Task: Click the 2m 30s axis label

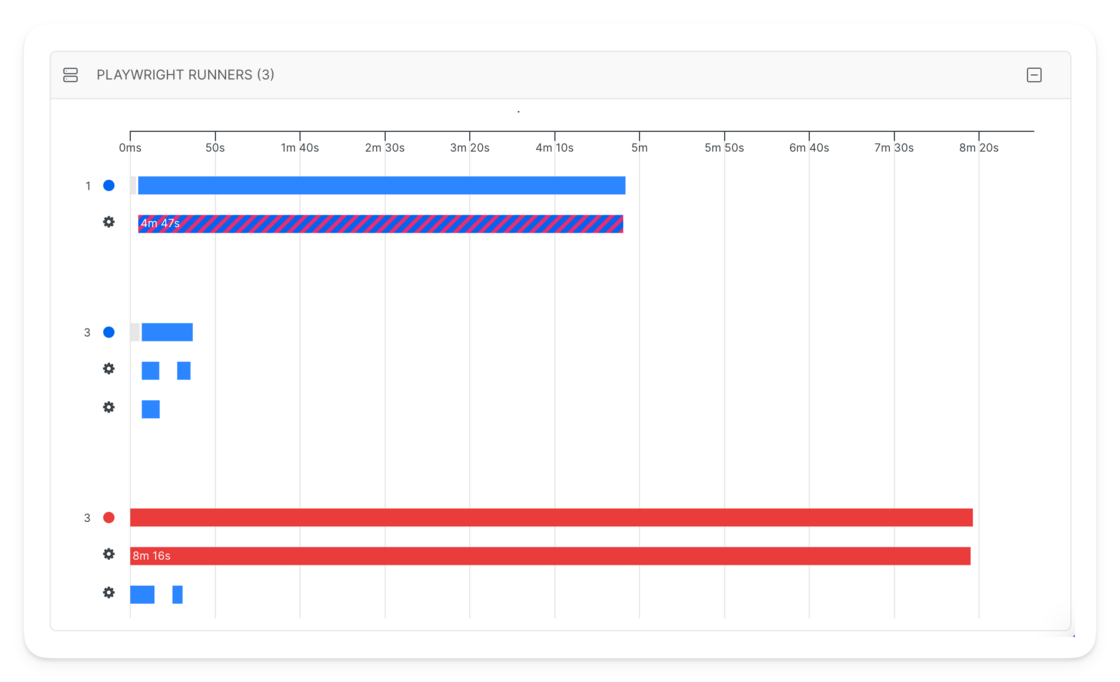Action: (385, 148)
